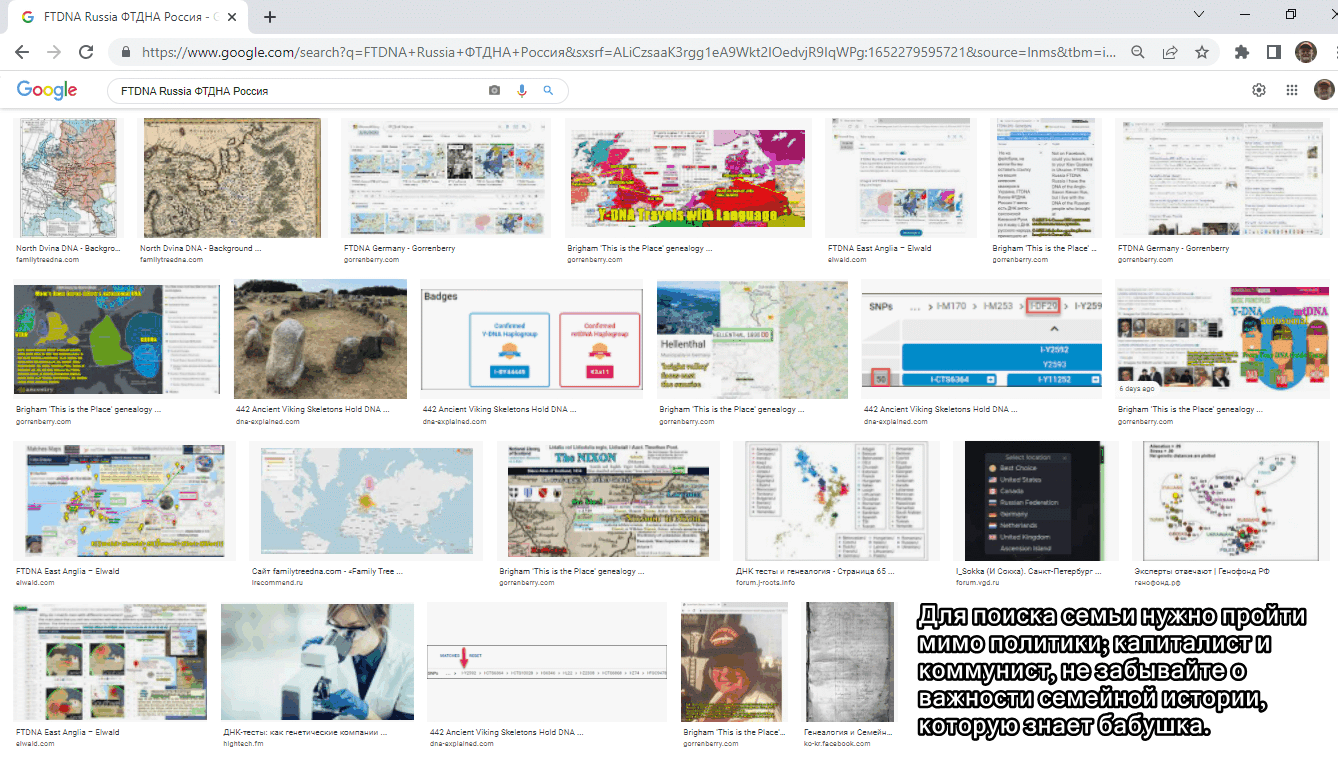
Task: View site security lock info
Action: coord(126,52)
